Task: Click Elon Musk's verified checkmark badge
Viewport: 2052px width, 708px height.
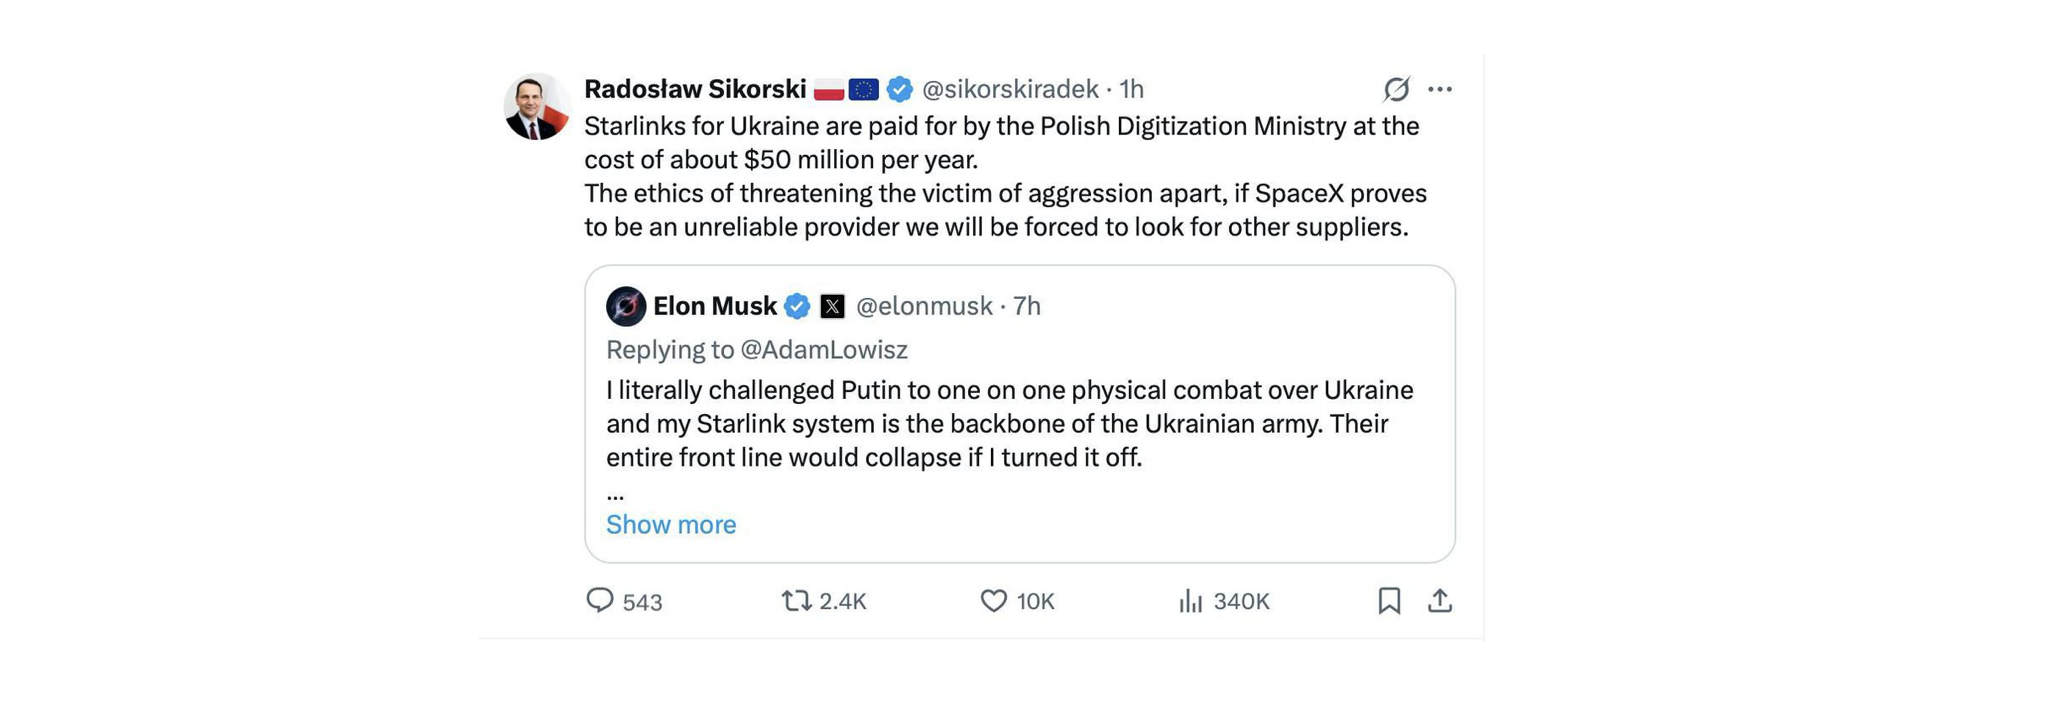Action: coord(797,306)
